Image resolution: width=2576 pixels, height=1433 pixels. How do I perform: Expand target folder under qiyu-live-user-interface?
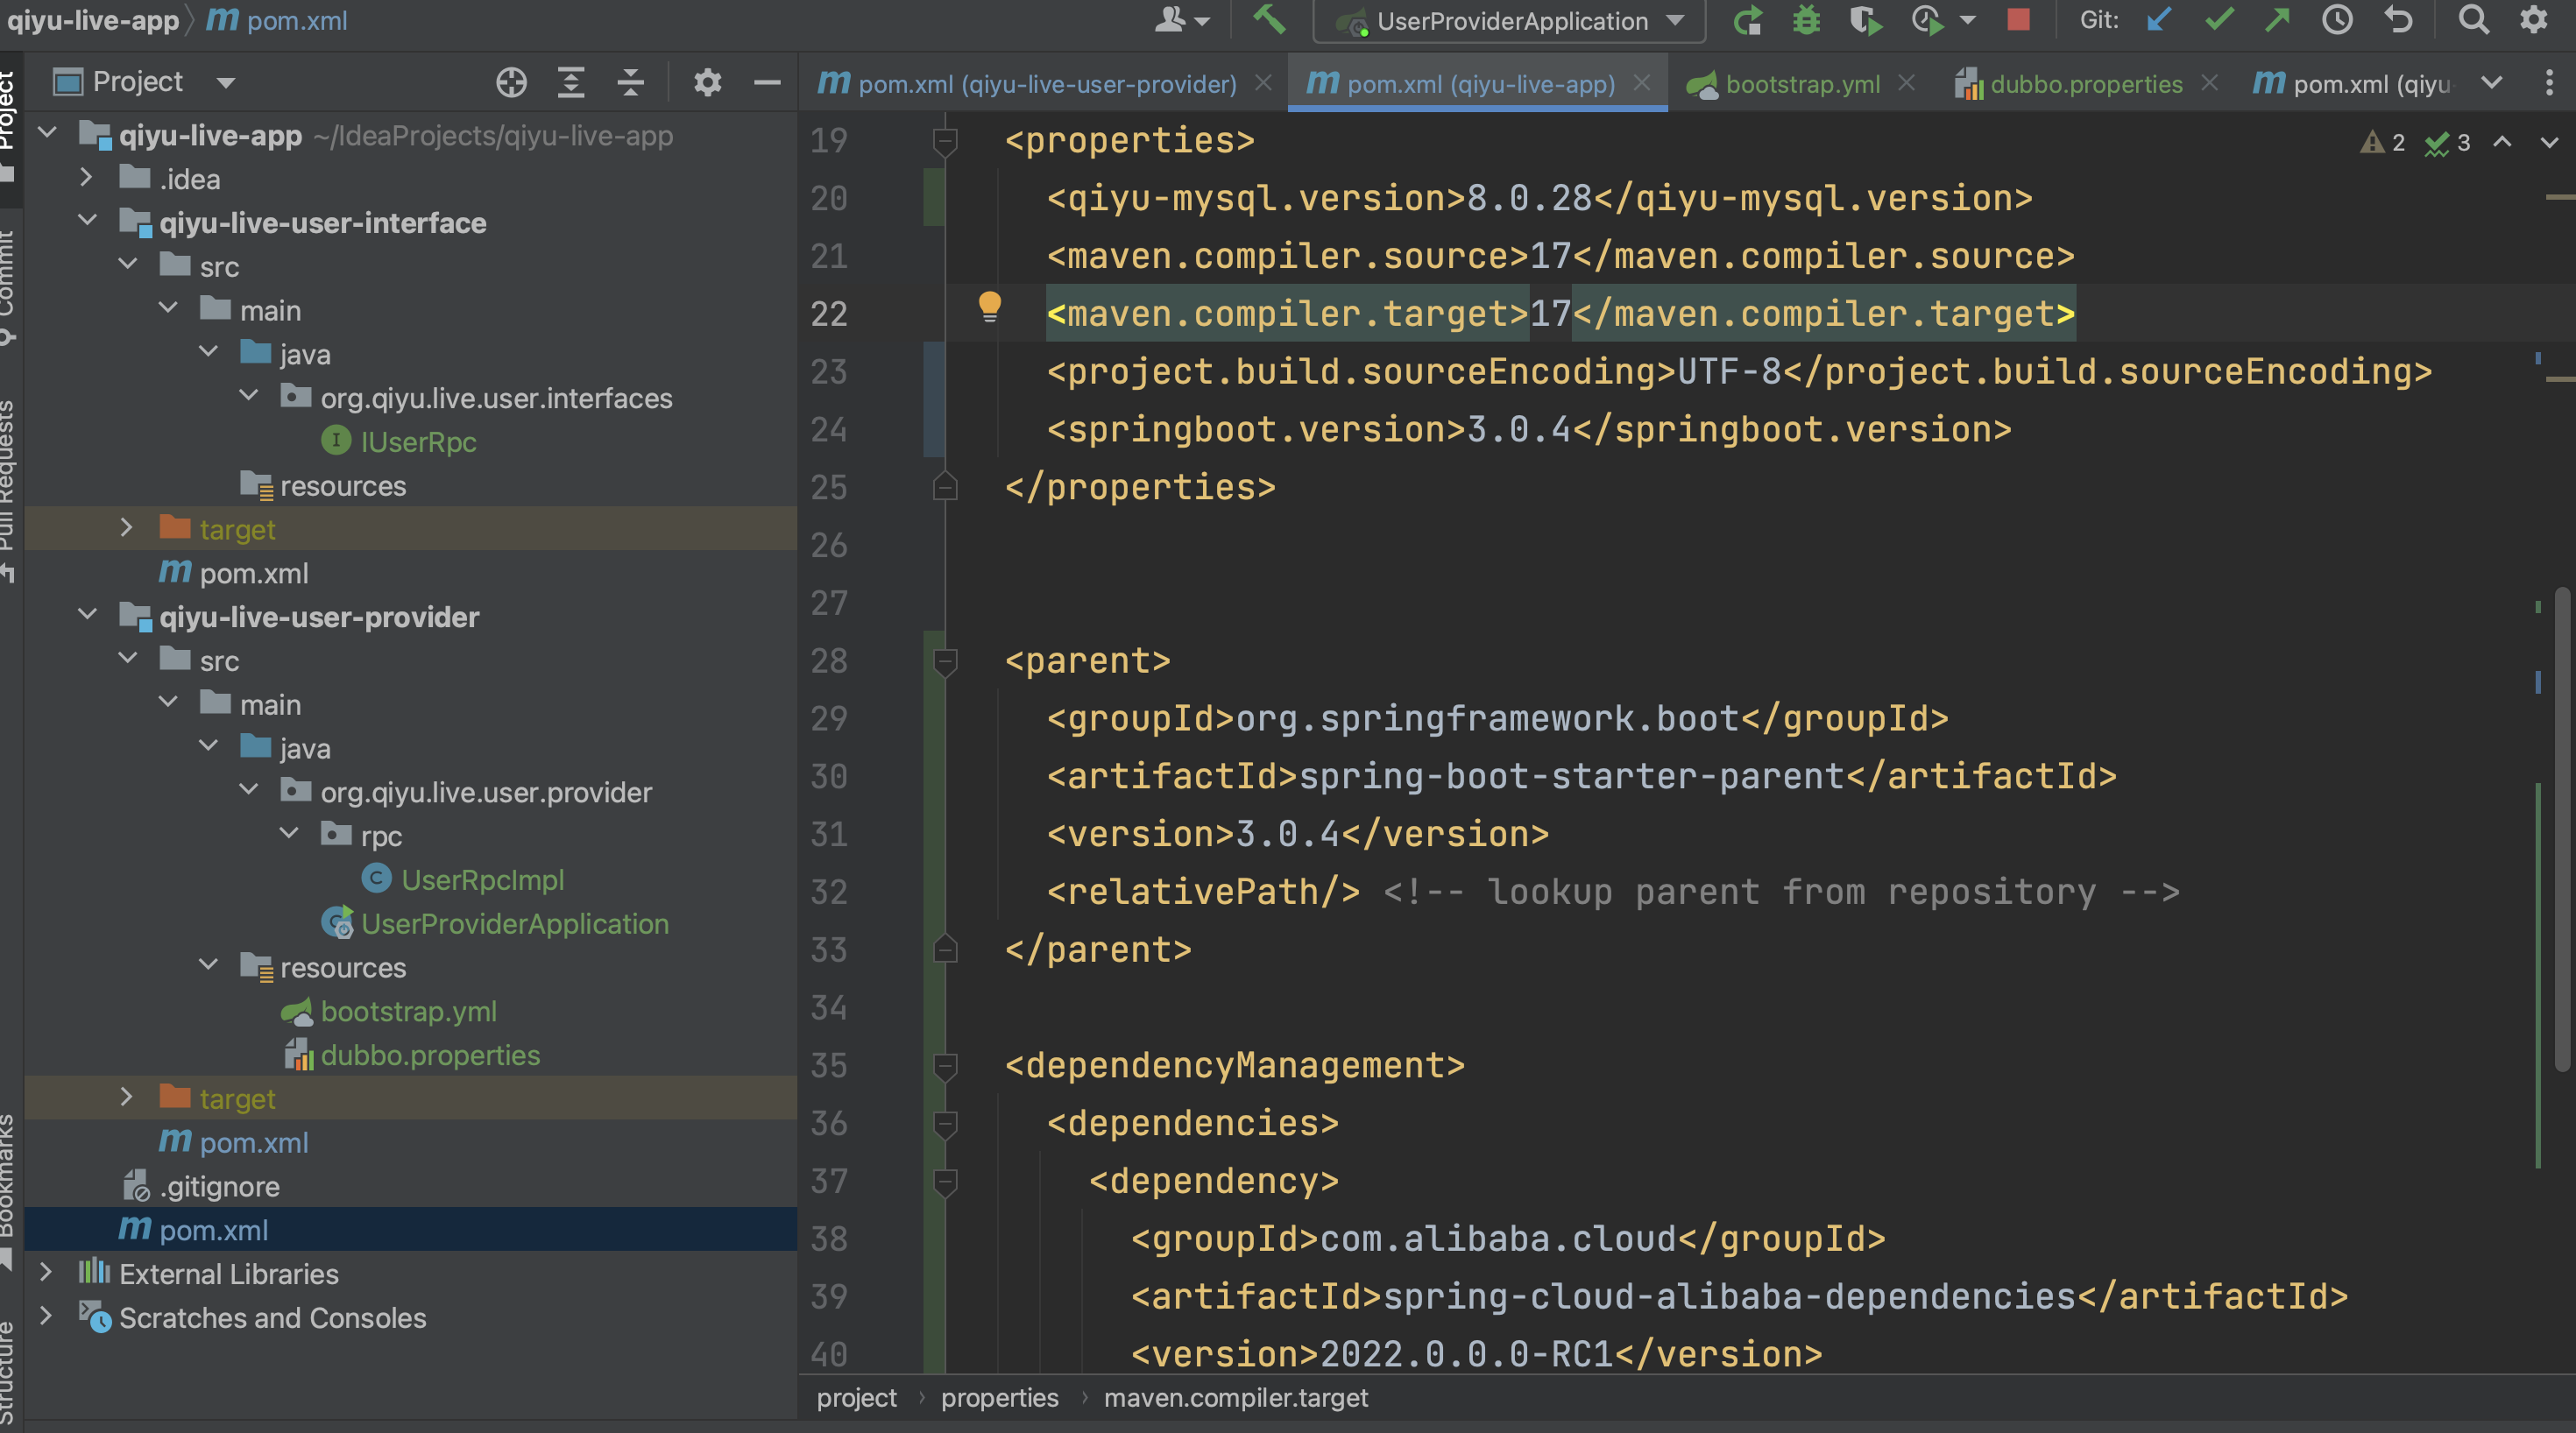click(x=127, y=528)
